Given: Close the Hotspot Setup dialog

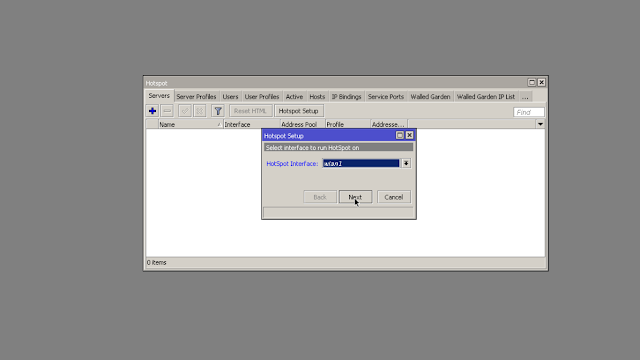Looking at the screenshot, I should (x=409, y=135).
